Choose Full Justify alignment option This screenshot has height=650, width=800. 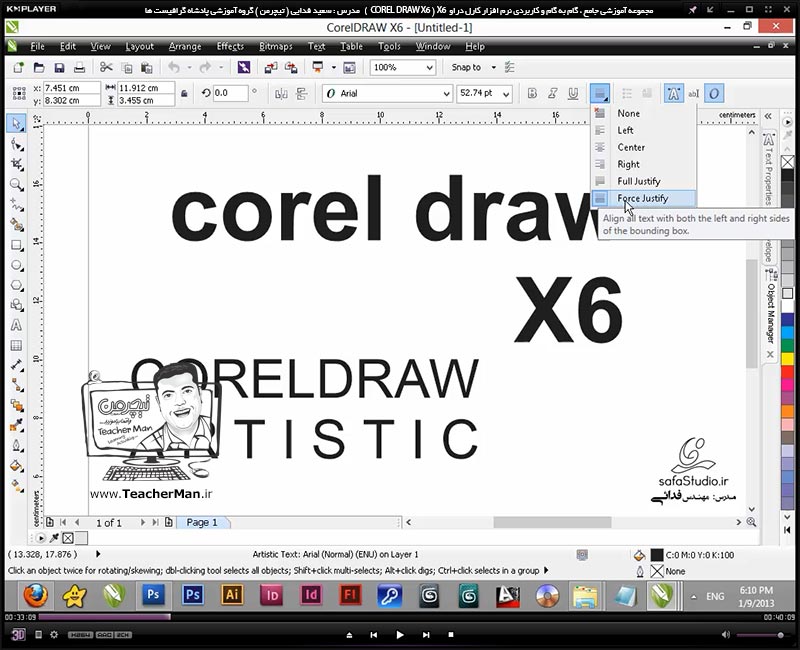pos(643,181)
